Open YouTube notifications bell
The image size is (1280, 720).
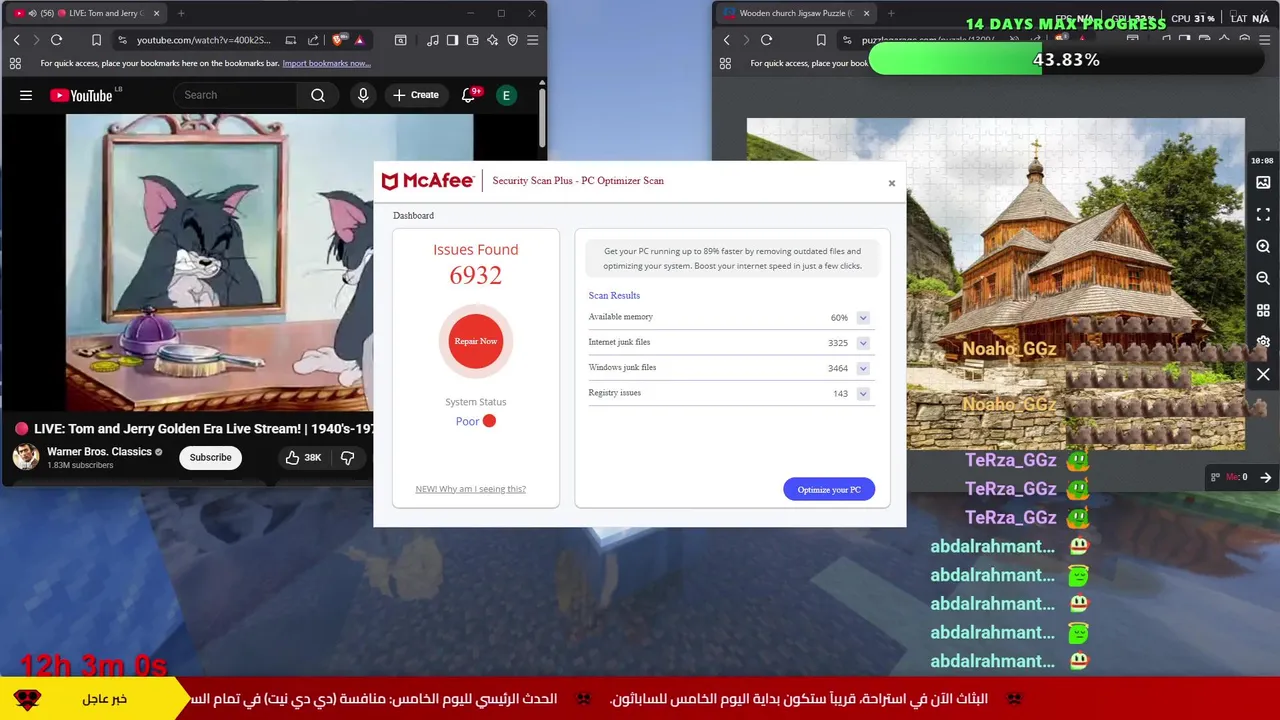468,95
